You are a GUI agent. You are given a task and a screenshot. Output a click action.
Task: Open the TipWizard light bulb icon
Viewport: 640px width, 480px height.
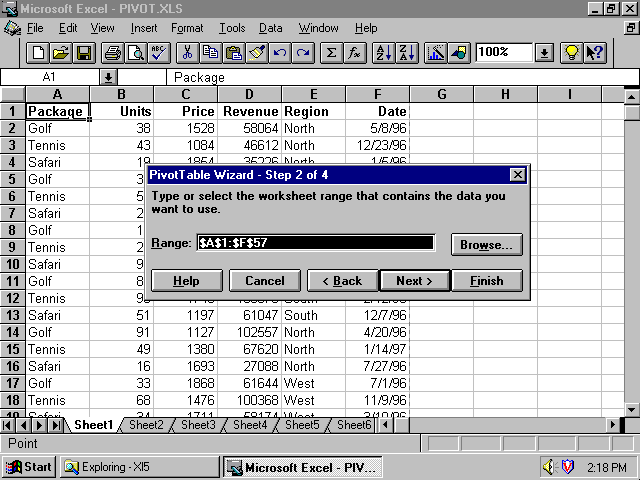(x=571, y=53)
